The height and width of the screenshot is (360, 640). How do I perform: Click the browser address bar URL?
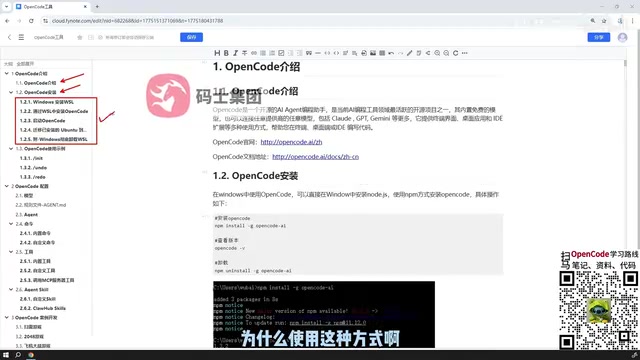(138, 21)
